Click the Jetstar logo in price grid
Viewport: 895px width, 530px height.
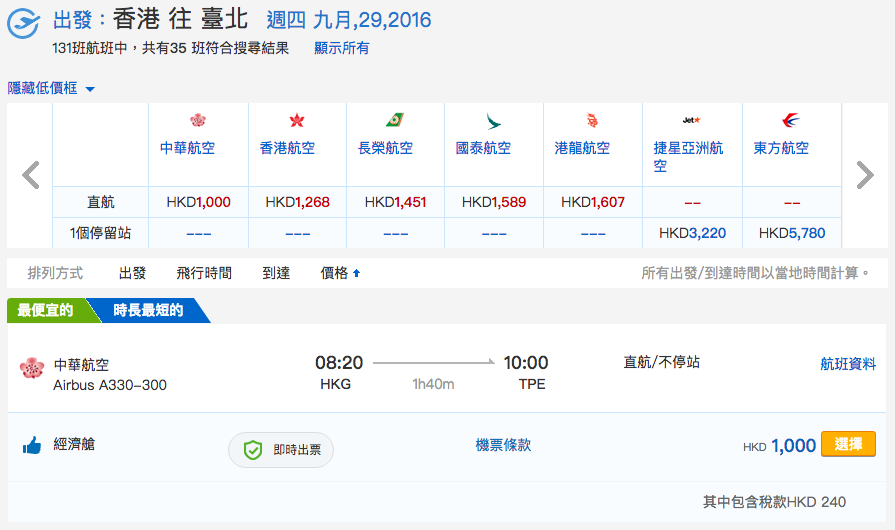pyautogui.click(x=691, y=120)
